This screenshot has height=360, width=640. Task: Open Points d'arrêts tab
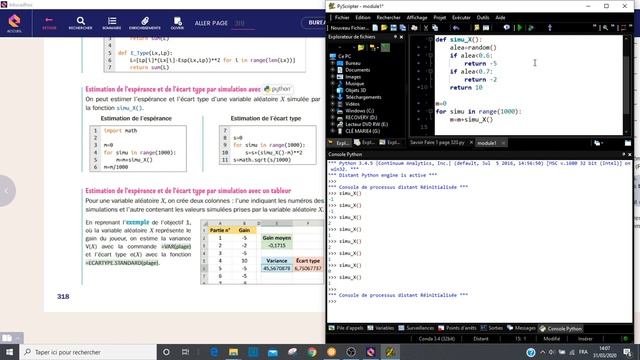click(x=457, y=328)
